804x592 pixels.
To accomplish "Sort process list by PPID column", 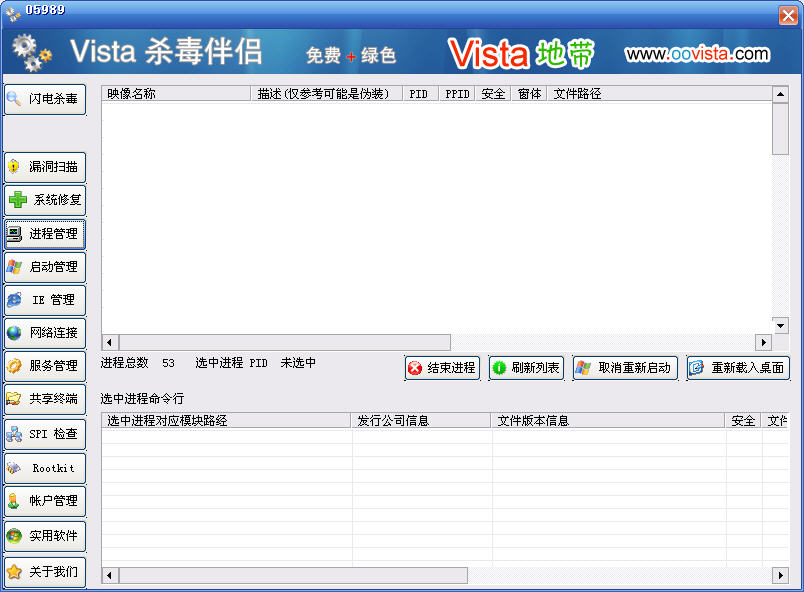I will click(x=457, y=94).
